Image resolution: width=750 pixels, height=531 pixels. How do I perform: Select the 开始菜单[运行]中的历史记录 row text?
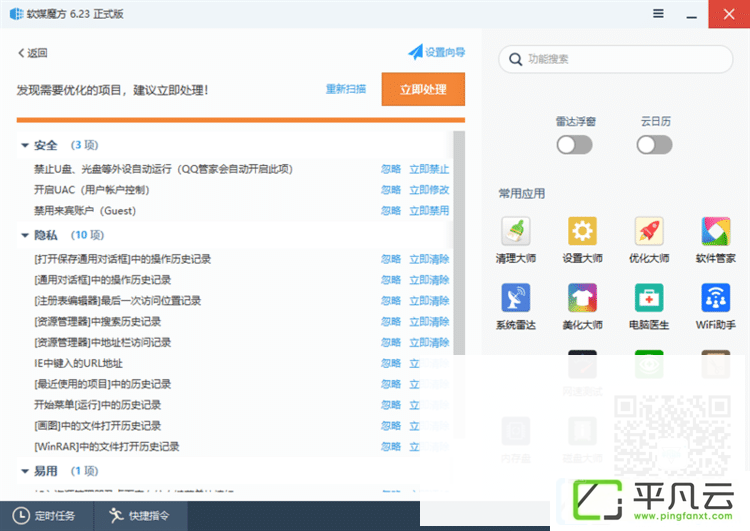97,405
